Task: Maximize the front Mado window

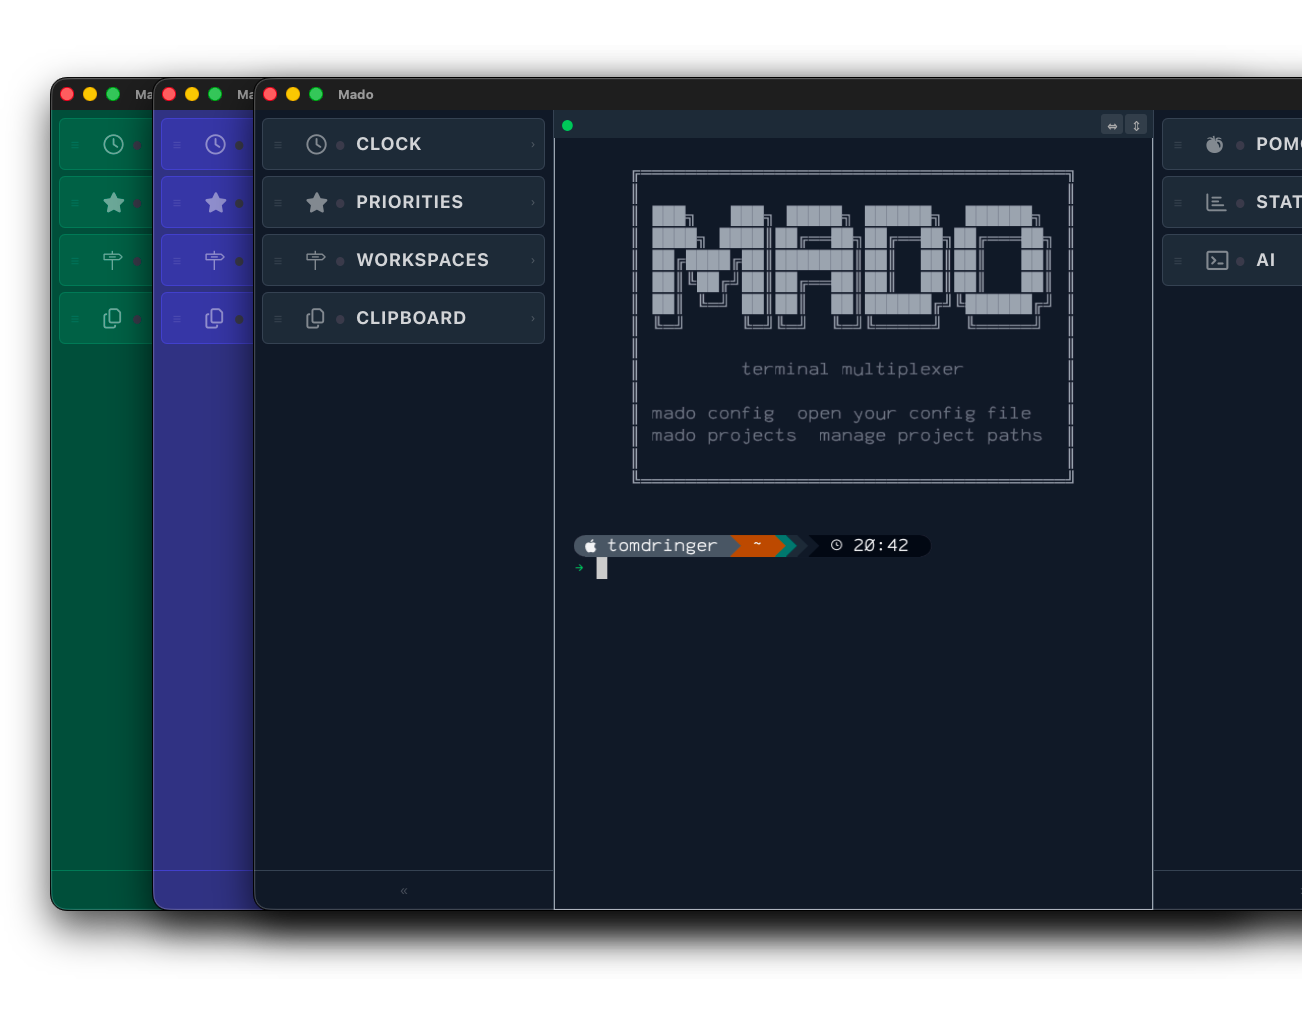Action: tap(316, 94)
